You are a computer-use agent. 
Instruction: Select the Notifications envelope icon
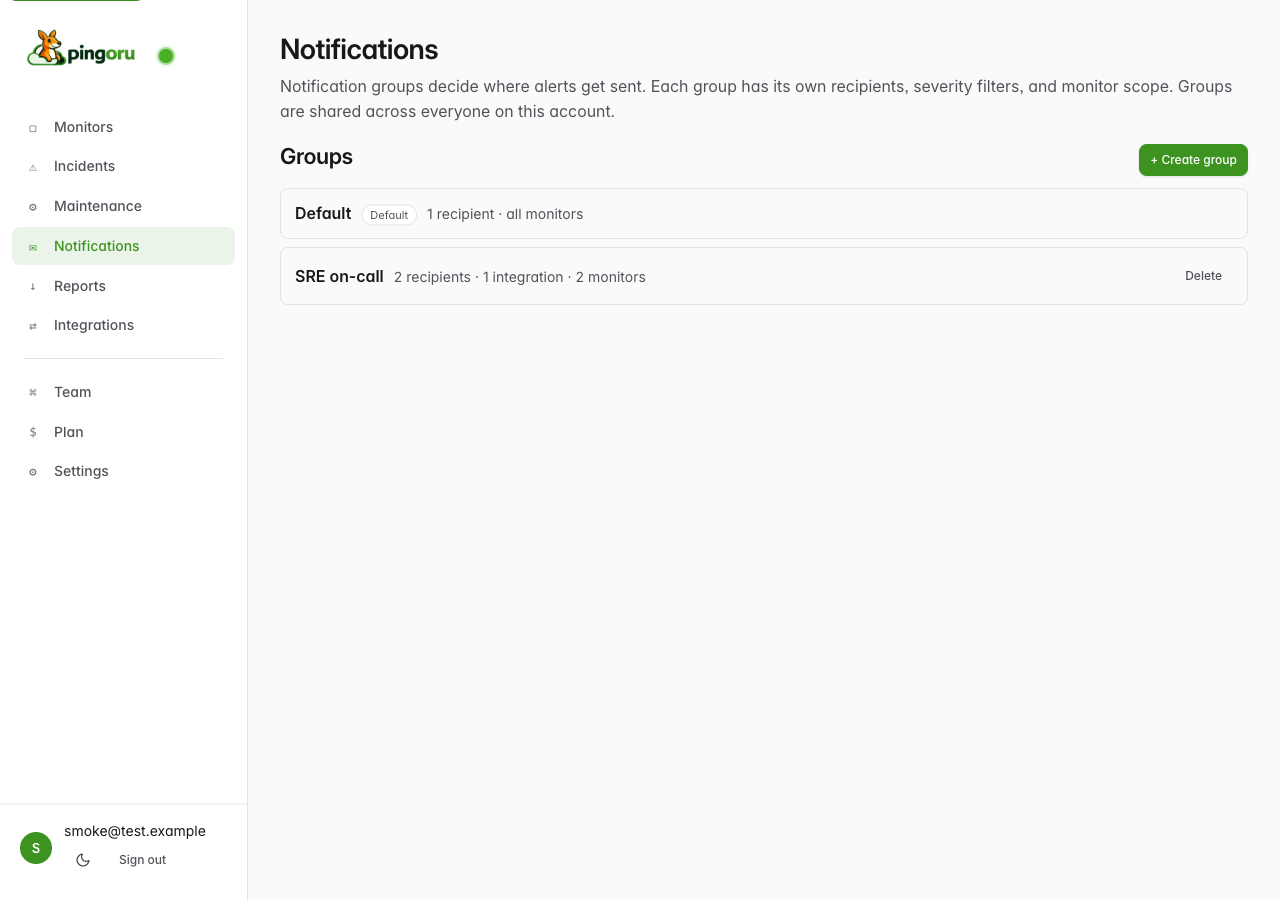pyautogui.click(x=32, y=247)
